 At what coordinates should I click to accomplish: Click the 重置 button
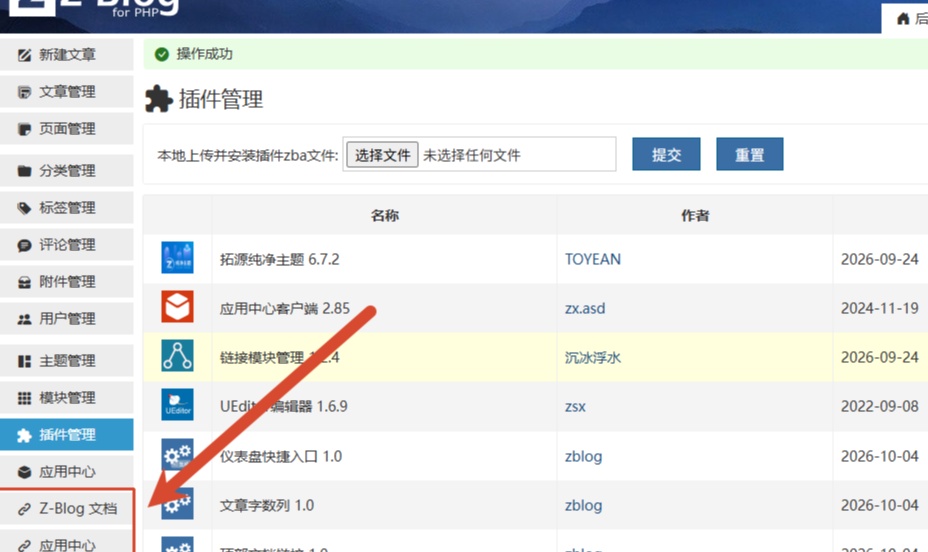pyautogui.click(x=749, y=154)
